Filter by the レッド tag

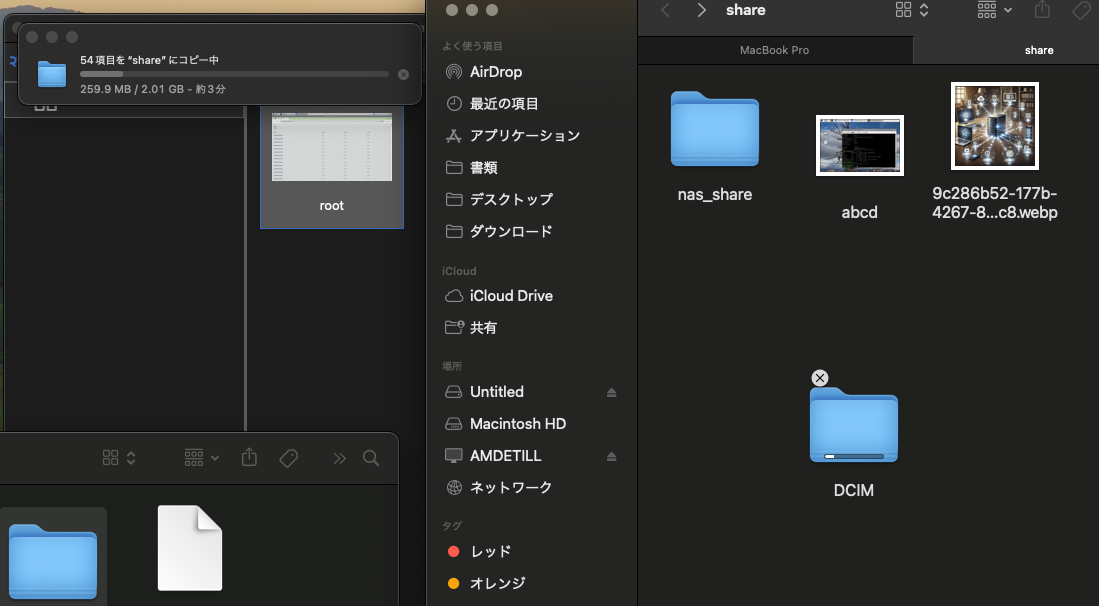tap(490, 552)
